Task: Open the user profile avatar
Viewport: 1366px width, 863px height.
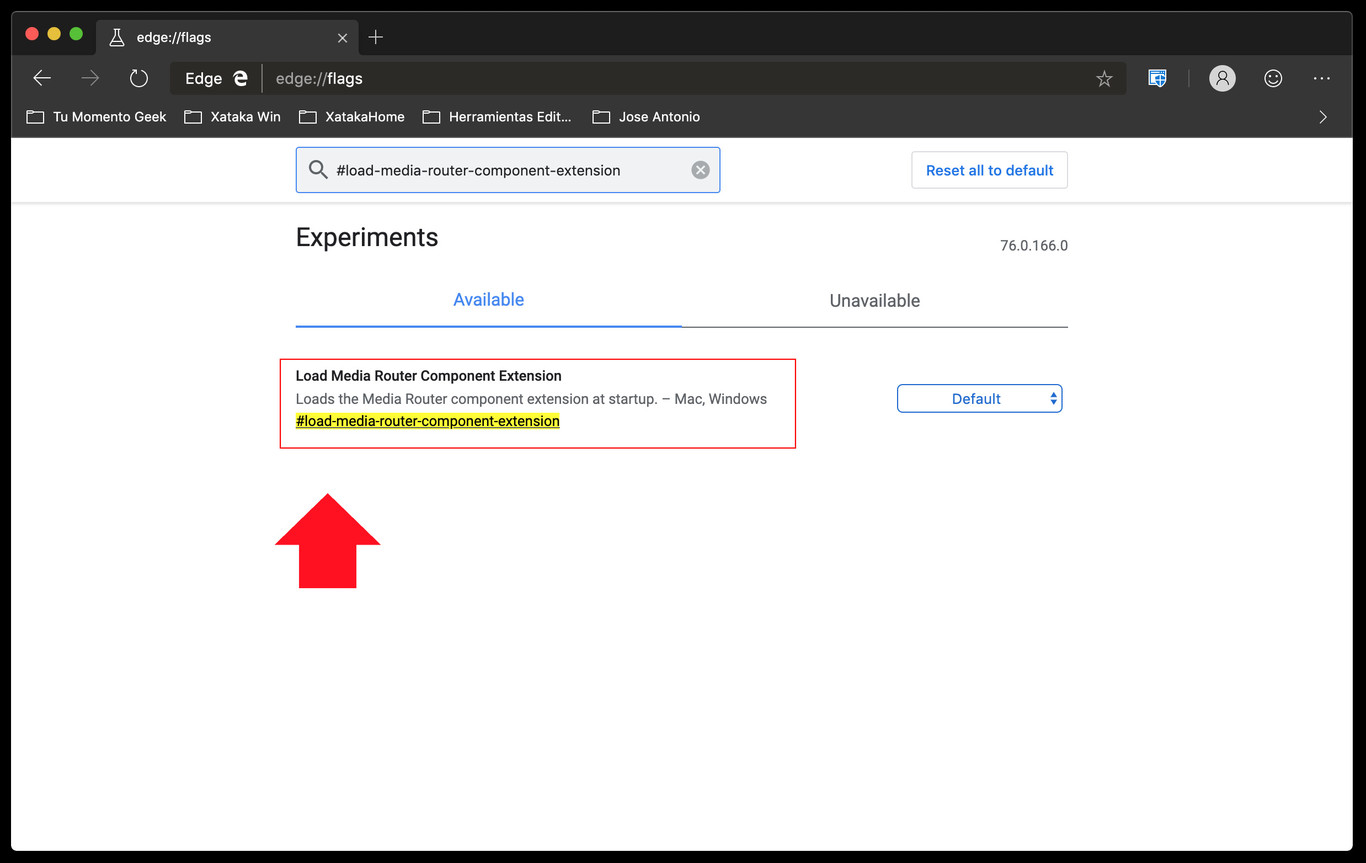Action: [1222, 78]
